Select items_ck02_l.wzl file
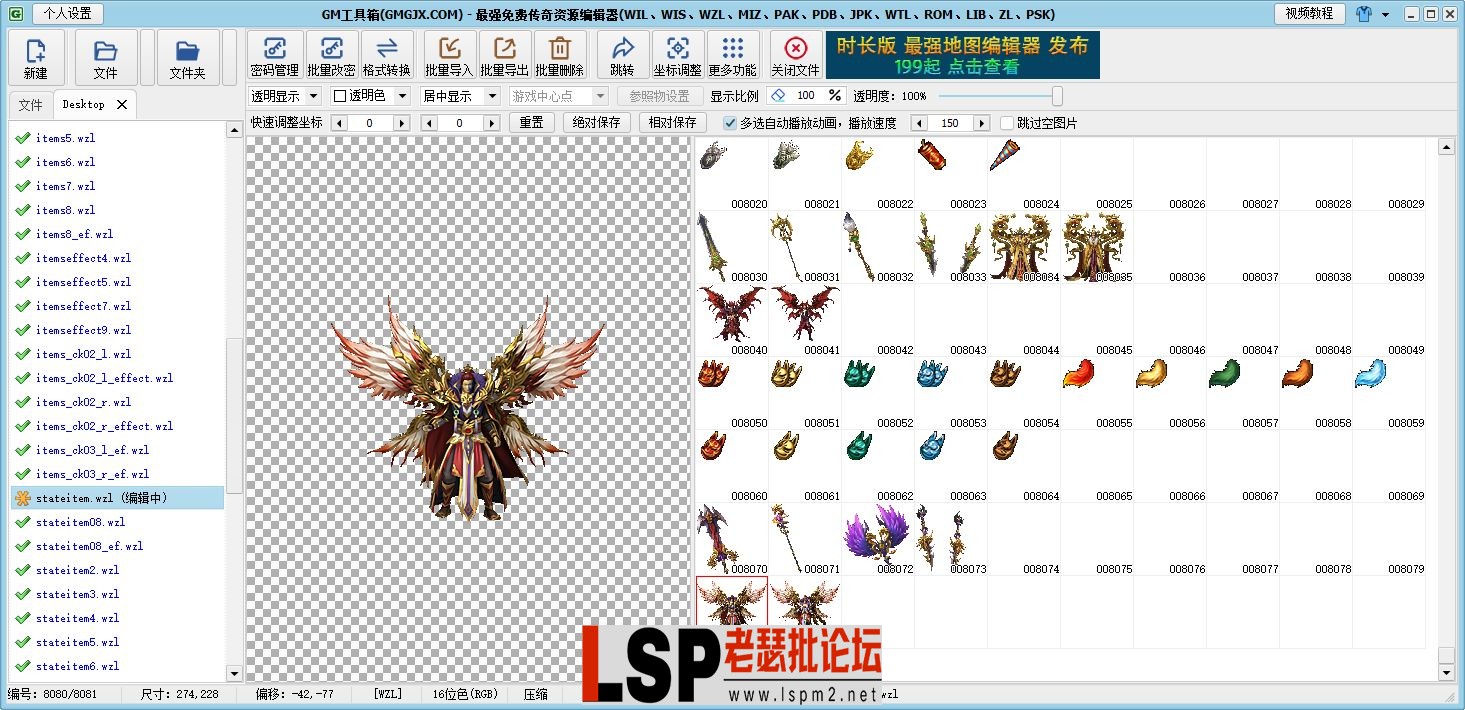Image resolution: width=1465 pixels, height=710 pixels. click(x=83, y=354)
